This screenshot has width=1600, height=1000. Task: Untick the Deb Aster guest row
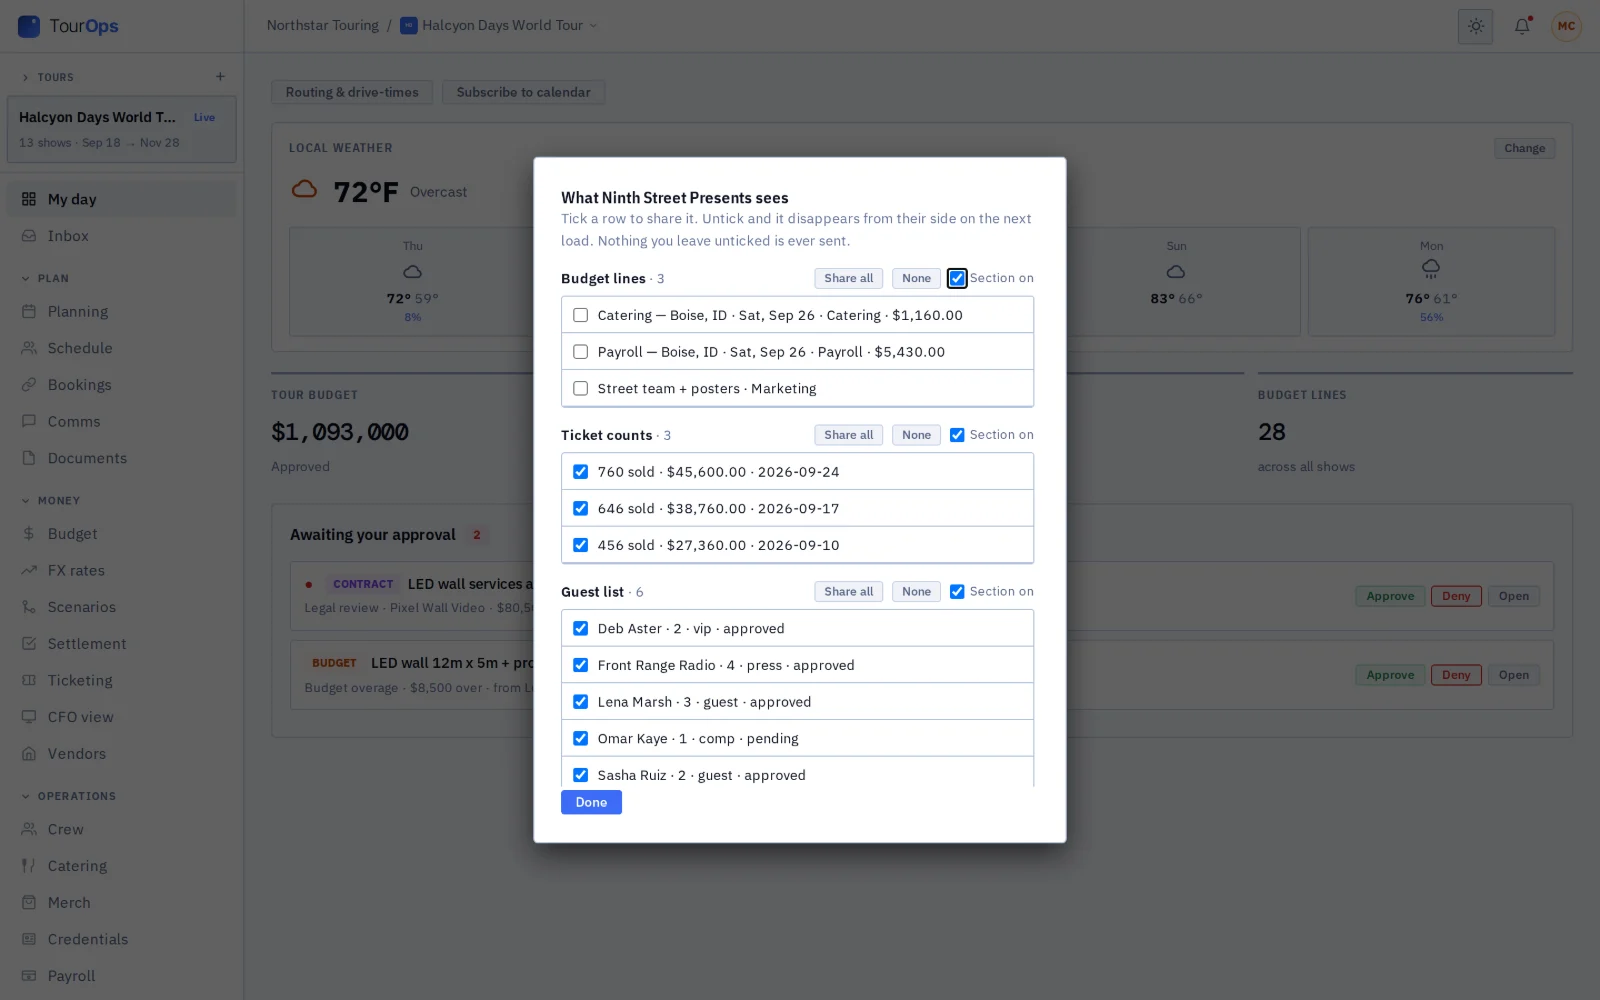(580, 629)
